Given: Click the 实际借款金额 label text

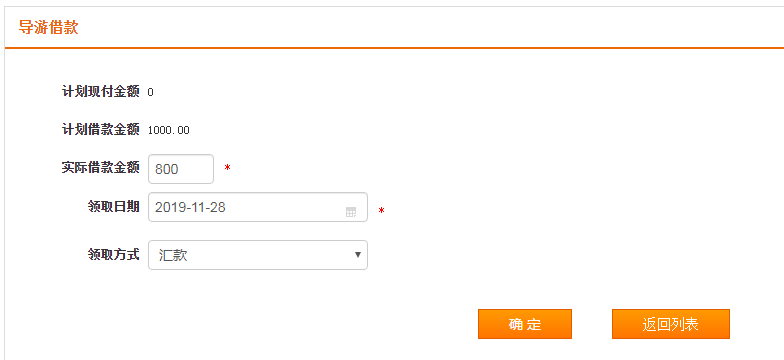Looking at the screenshot, I should pyautogui.click(x=100, y=168).
